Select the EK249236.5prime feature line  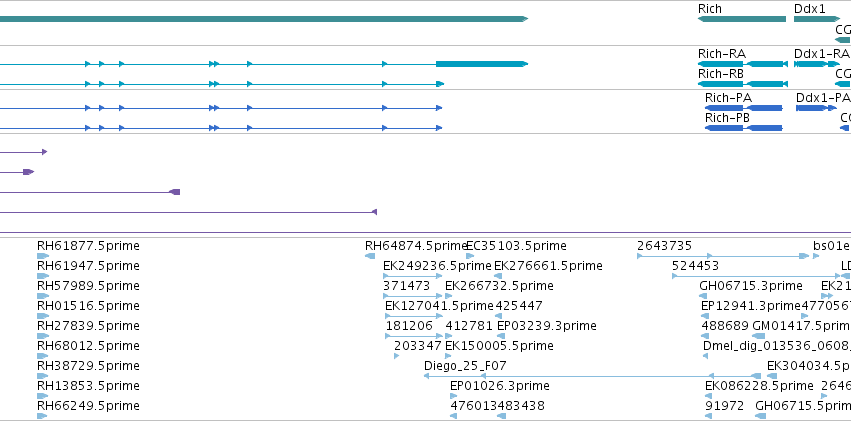[413, 276]
